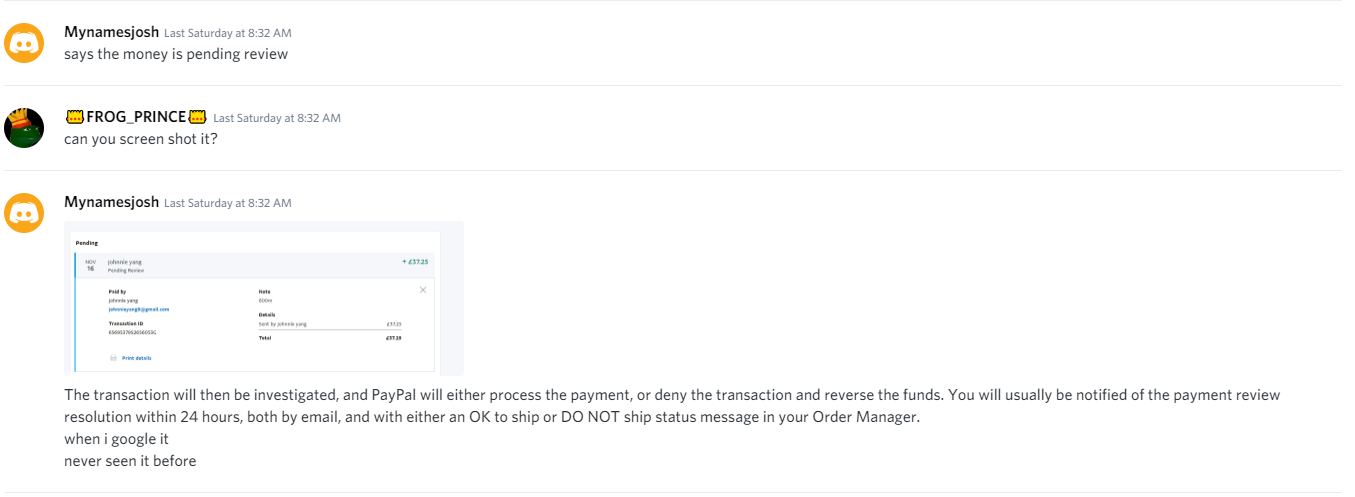Screen dimensions: 1355x497
Task: Click the Mynamesjosh username on first message
Action: [x=111, y=32]
